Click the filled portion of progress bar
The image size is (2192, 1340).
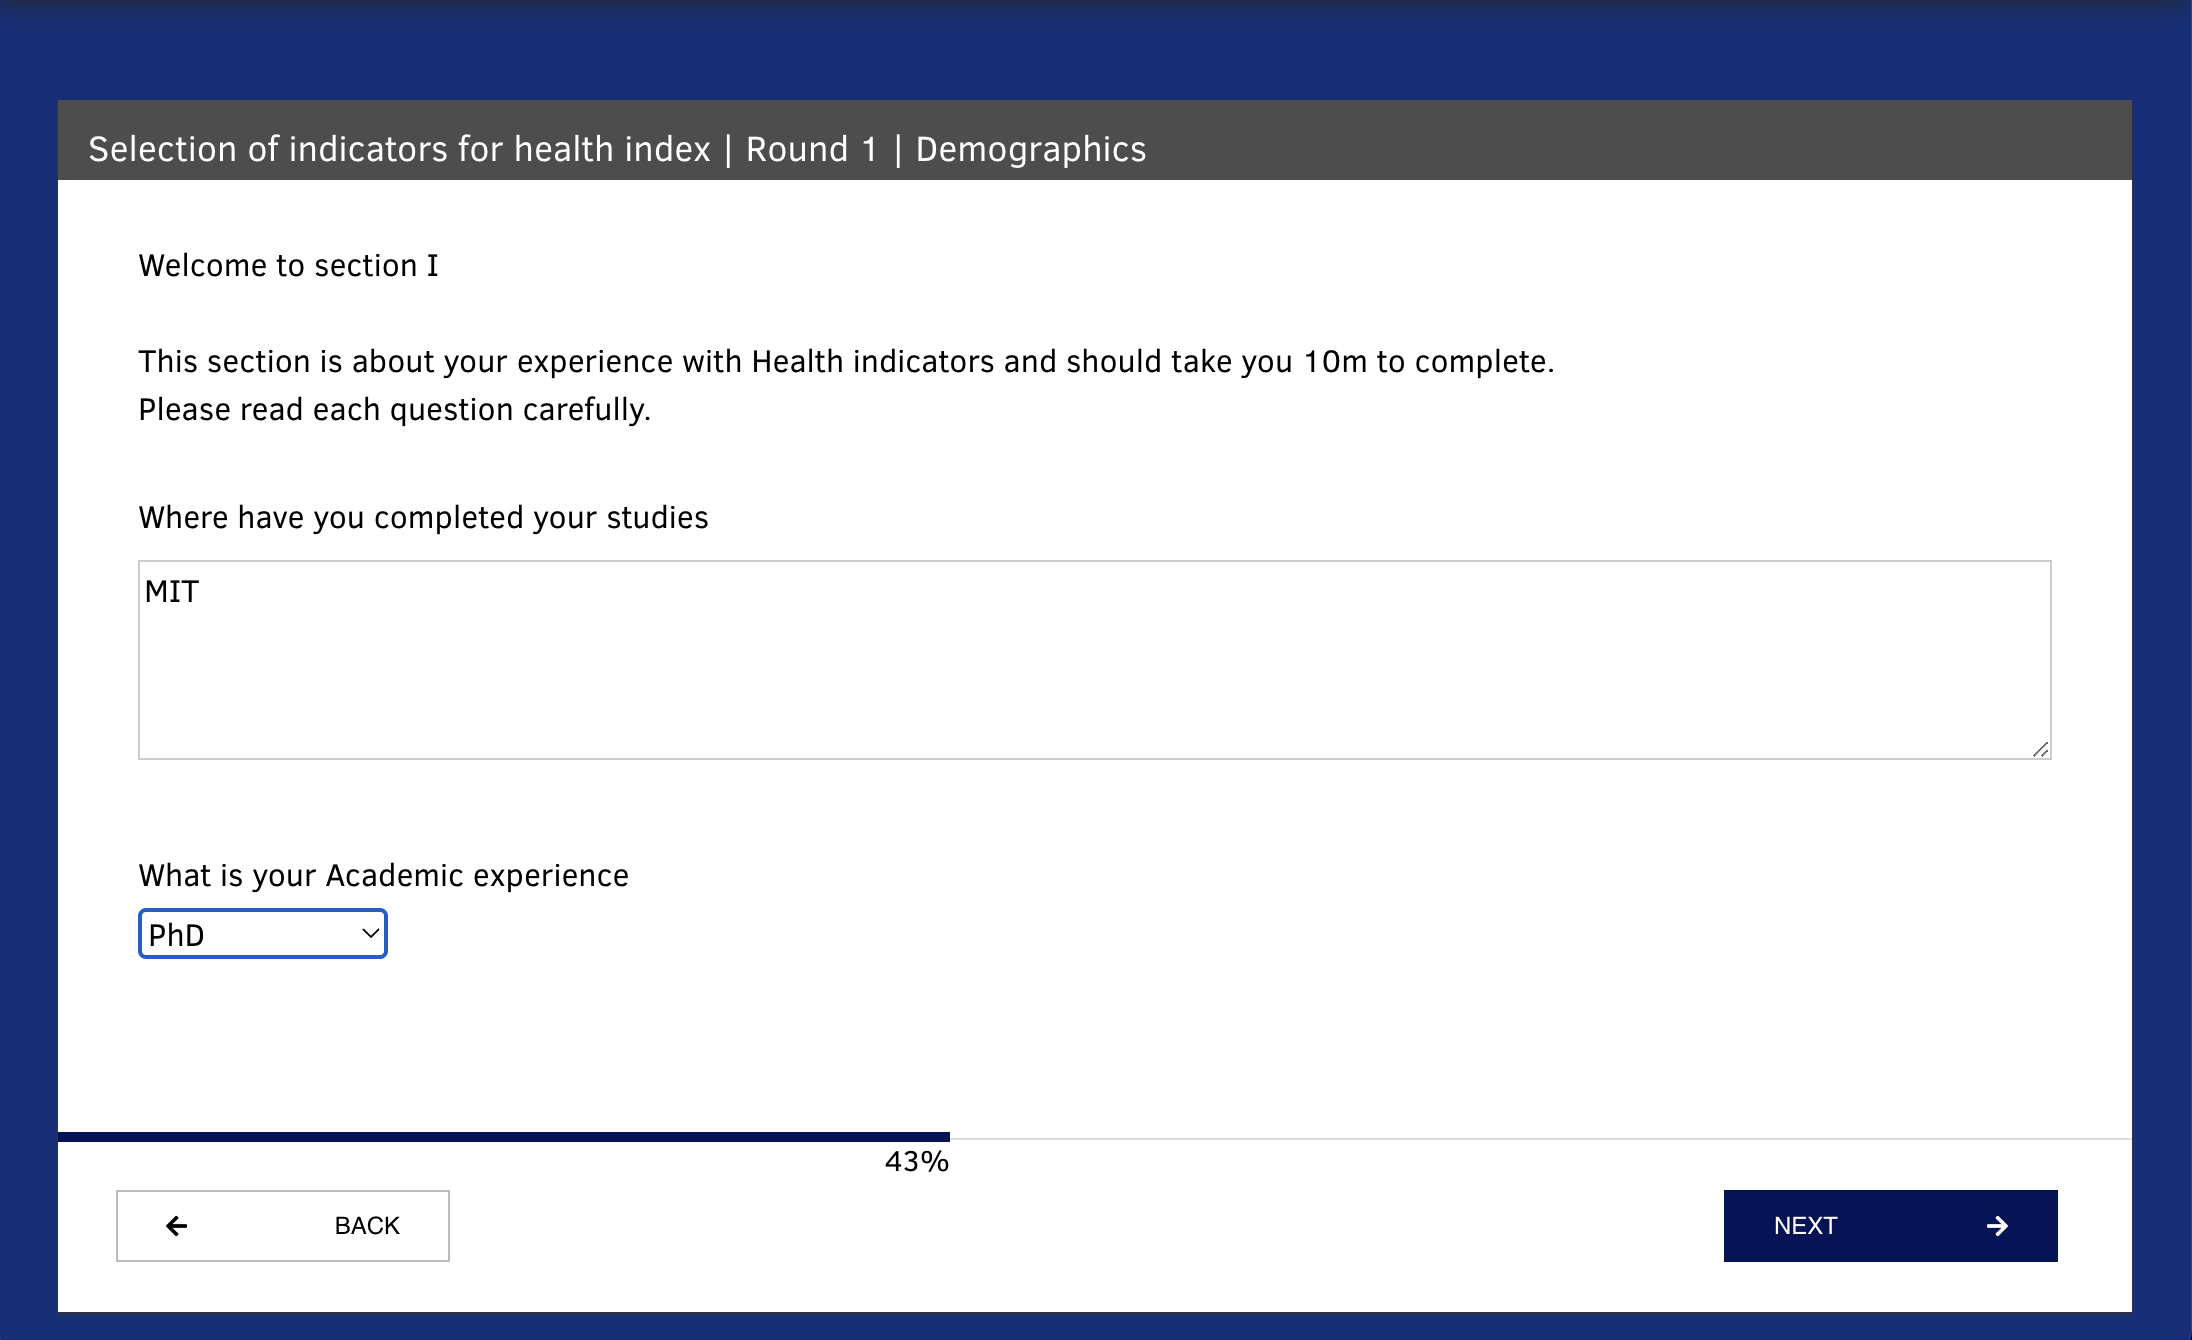(x=504, y=1137)
